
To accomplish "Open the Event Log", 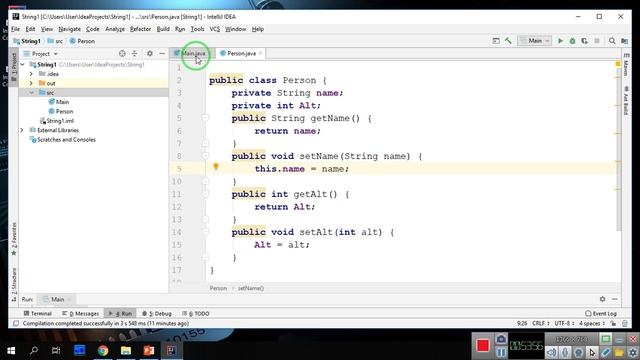I will click(600, 313).
